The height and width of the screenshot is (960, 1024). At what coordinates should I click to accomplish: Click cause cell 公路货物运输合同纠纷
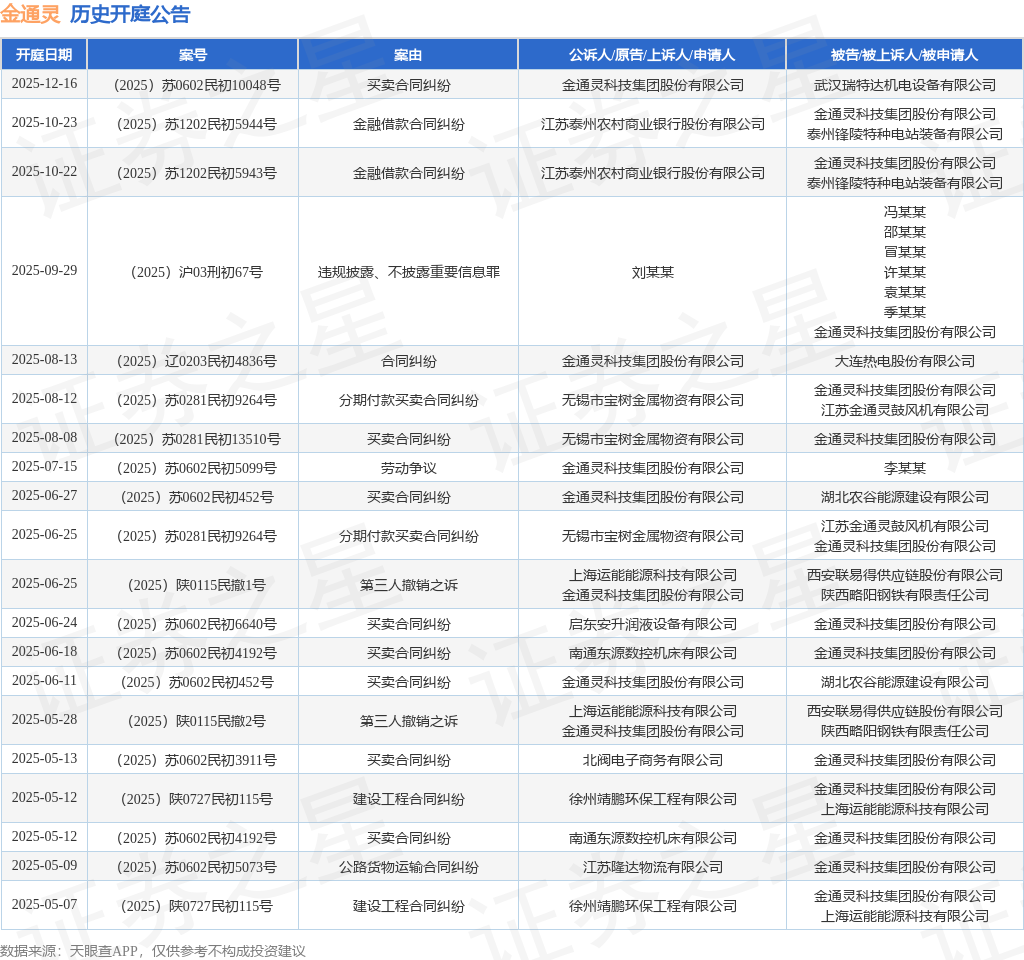pyautogui.click(x=409, y=867)
